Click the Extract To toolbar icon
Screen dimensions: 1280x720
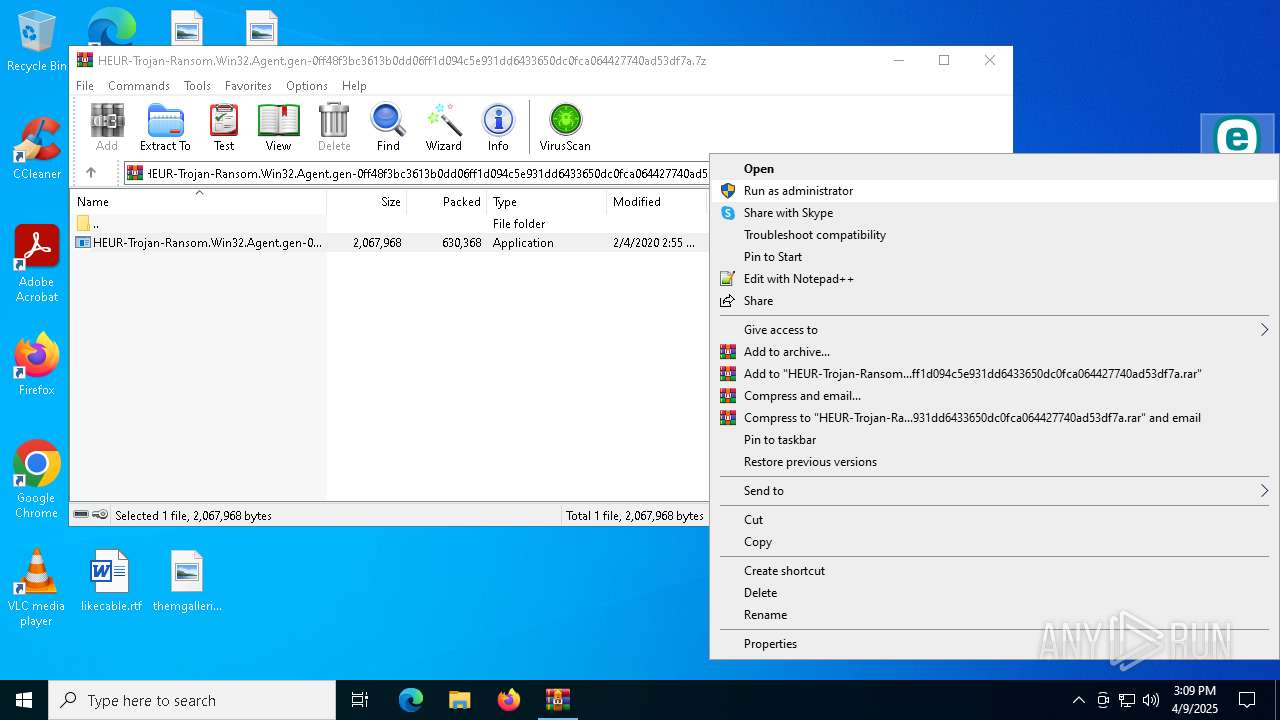point(165,128)
